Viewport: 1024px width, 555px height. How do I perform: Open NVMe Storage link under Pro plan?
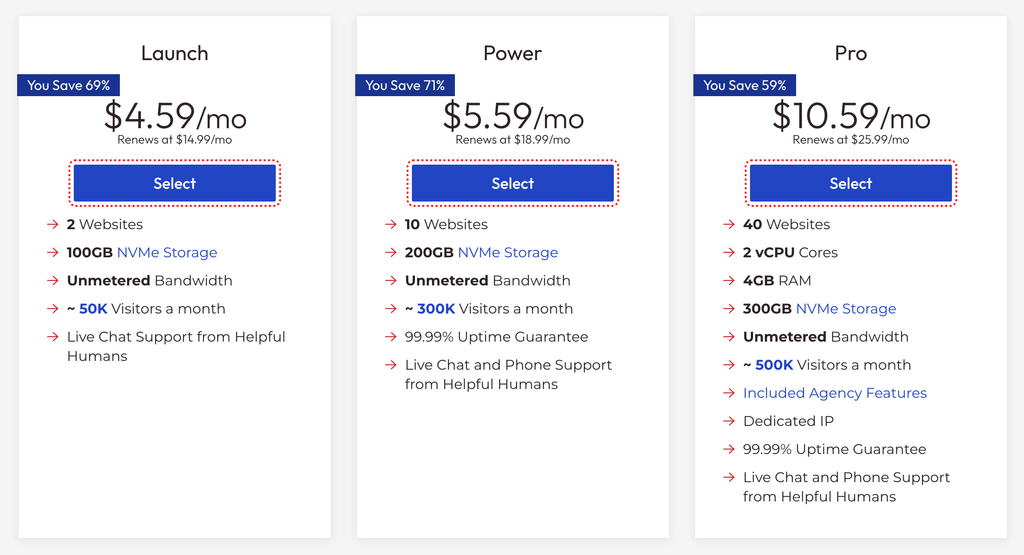pyautogui.click(x=846, y=309)
